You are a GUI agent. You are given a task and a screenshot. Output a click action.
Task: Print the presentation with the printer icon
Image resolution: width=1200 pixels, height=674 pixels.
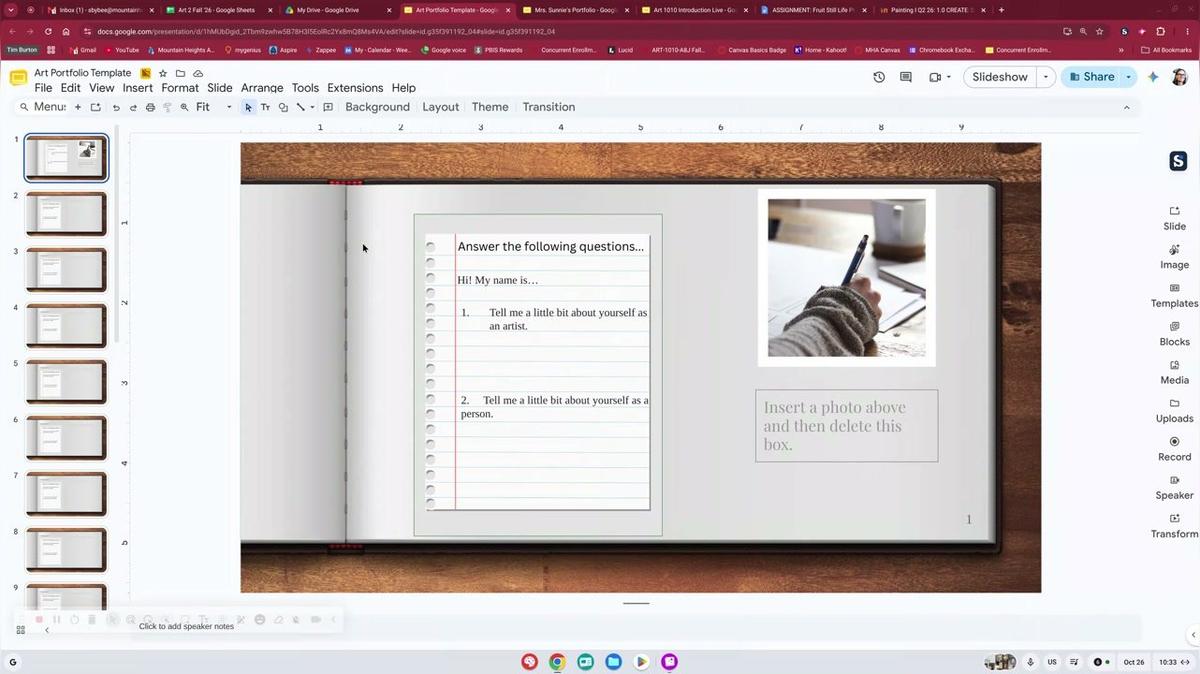coord(150,107)
